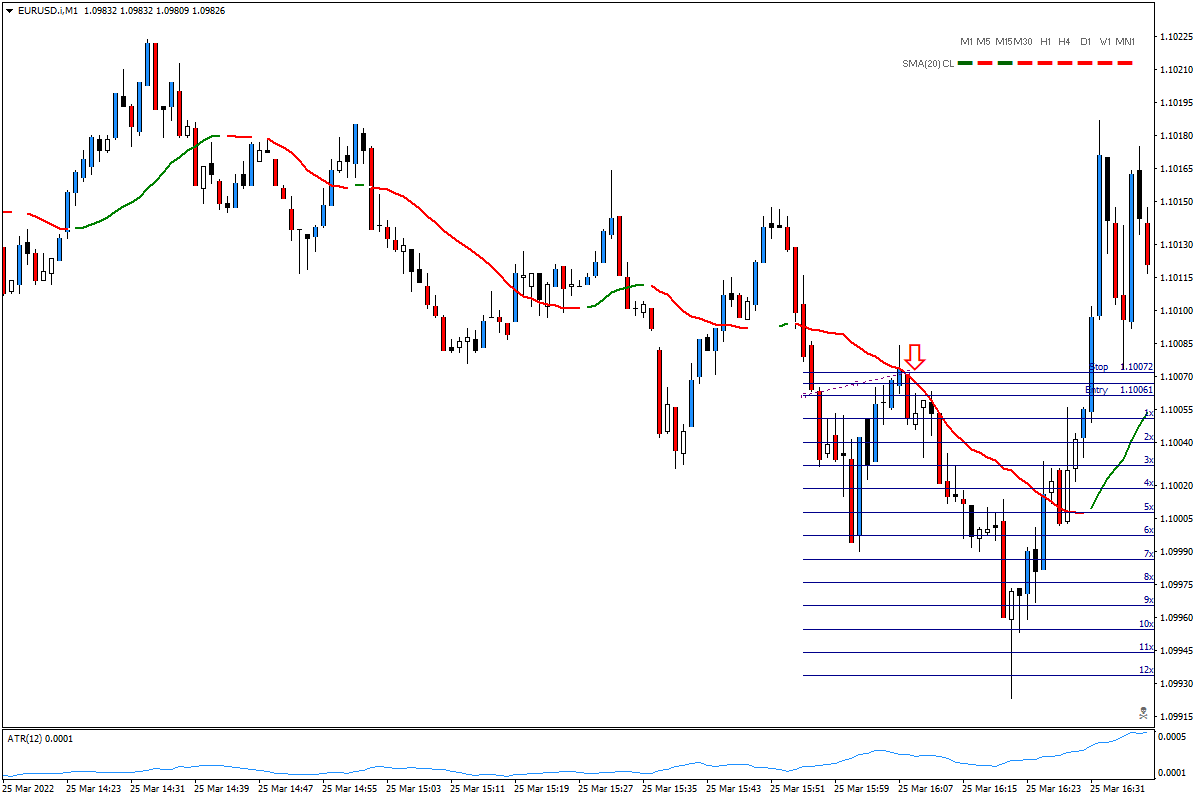Switch to the M5 timeframe
Image resolution: width=1200 pixels, height=800 pixels.
pos(981,42)
